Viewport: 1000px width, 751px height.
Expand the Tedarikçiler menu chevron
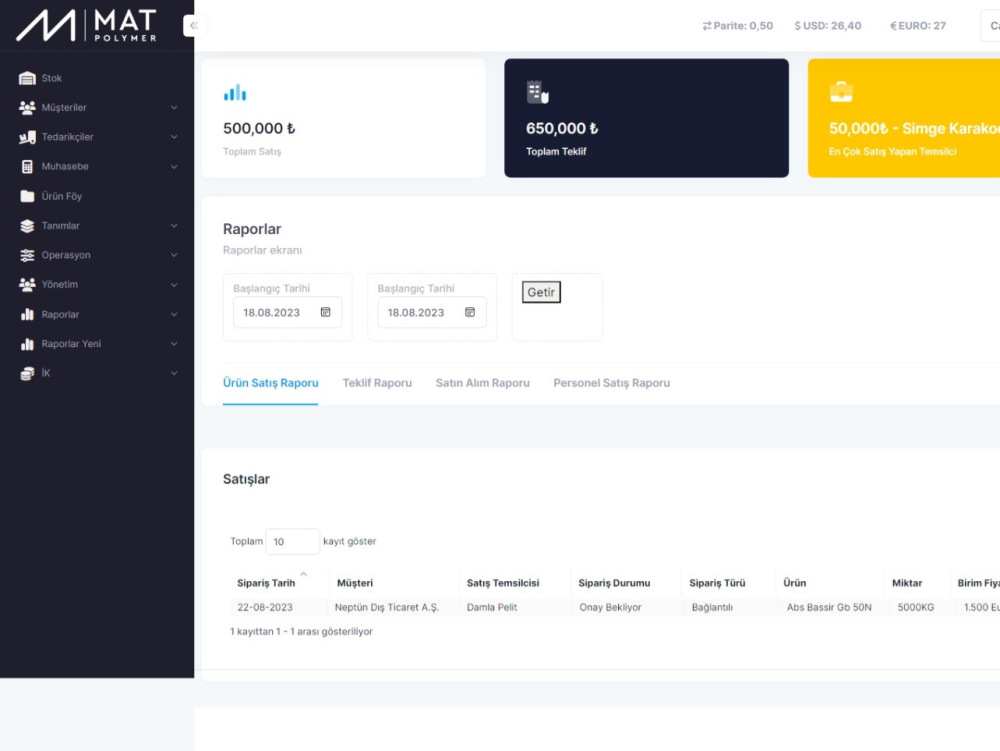click(x=174, y=137)
